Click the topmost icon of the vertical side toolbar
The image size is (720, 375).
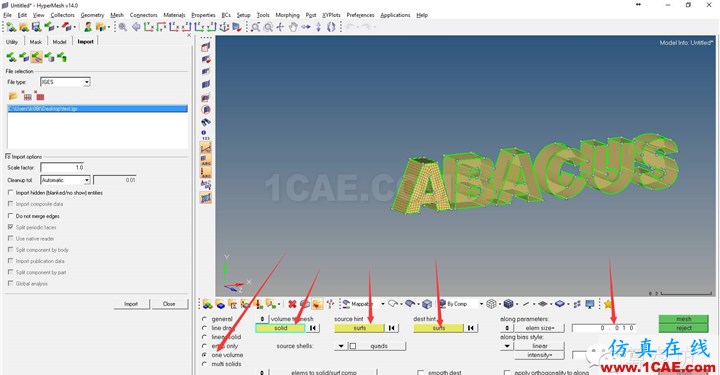pos(206,47)
